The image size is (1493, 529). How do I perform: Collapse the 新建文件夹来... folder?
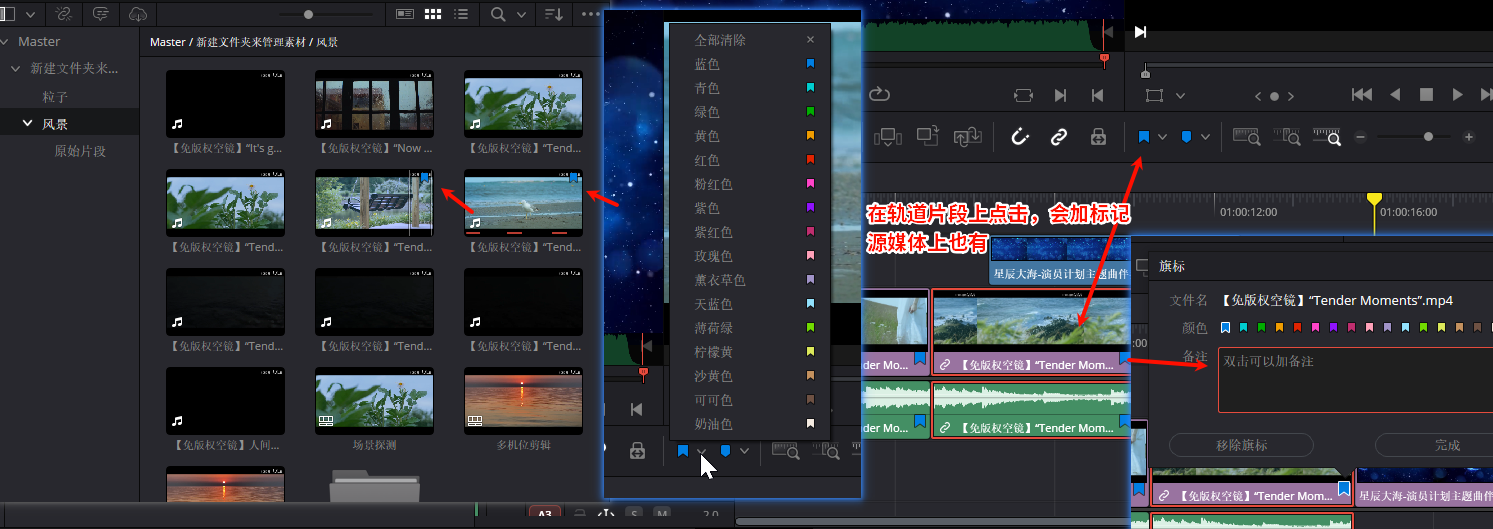coord(15,69)
